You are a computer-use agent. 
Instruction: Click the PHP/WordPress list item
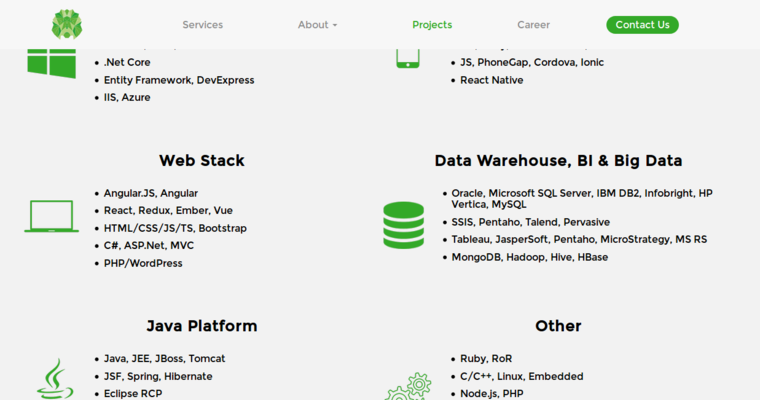pyautogui.click(x=143, y=263)
